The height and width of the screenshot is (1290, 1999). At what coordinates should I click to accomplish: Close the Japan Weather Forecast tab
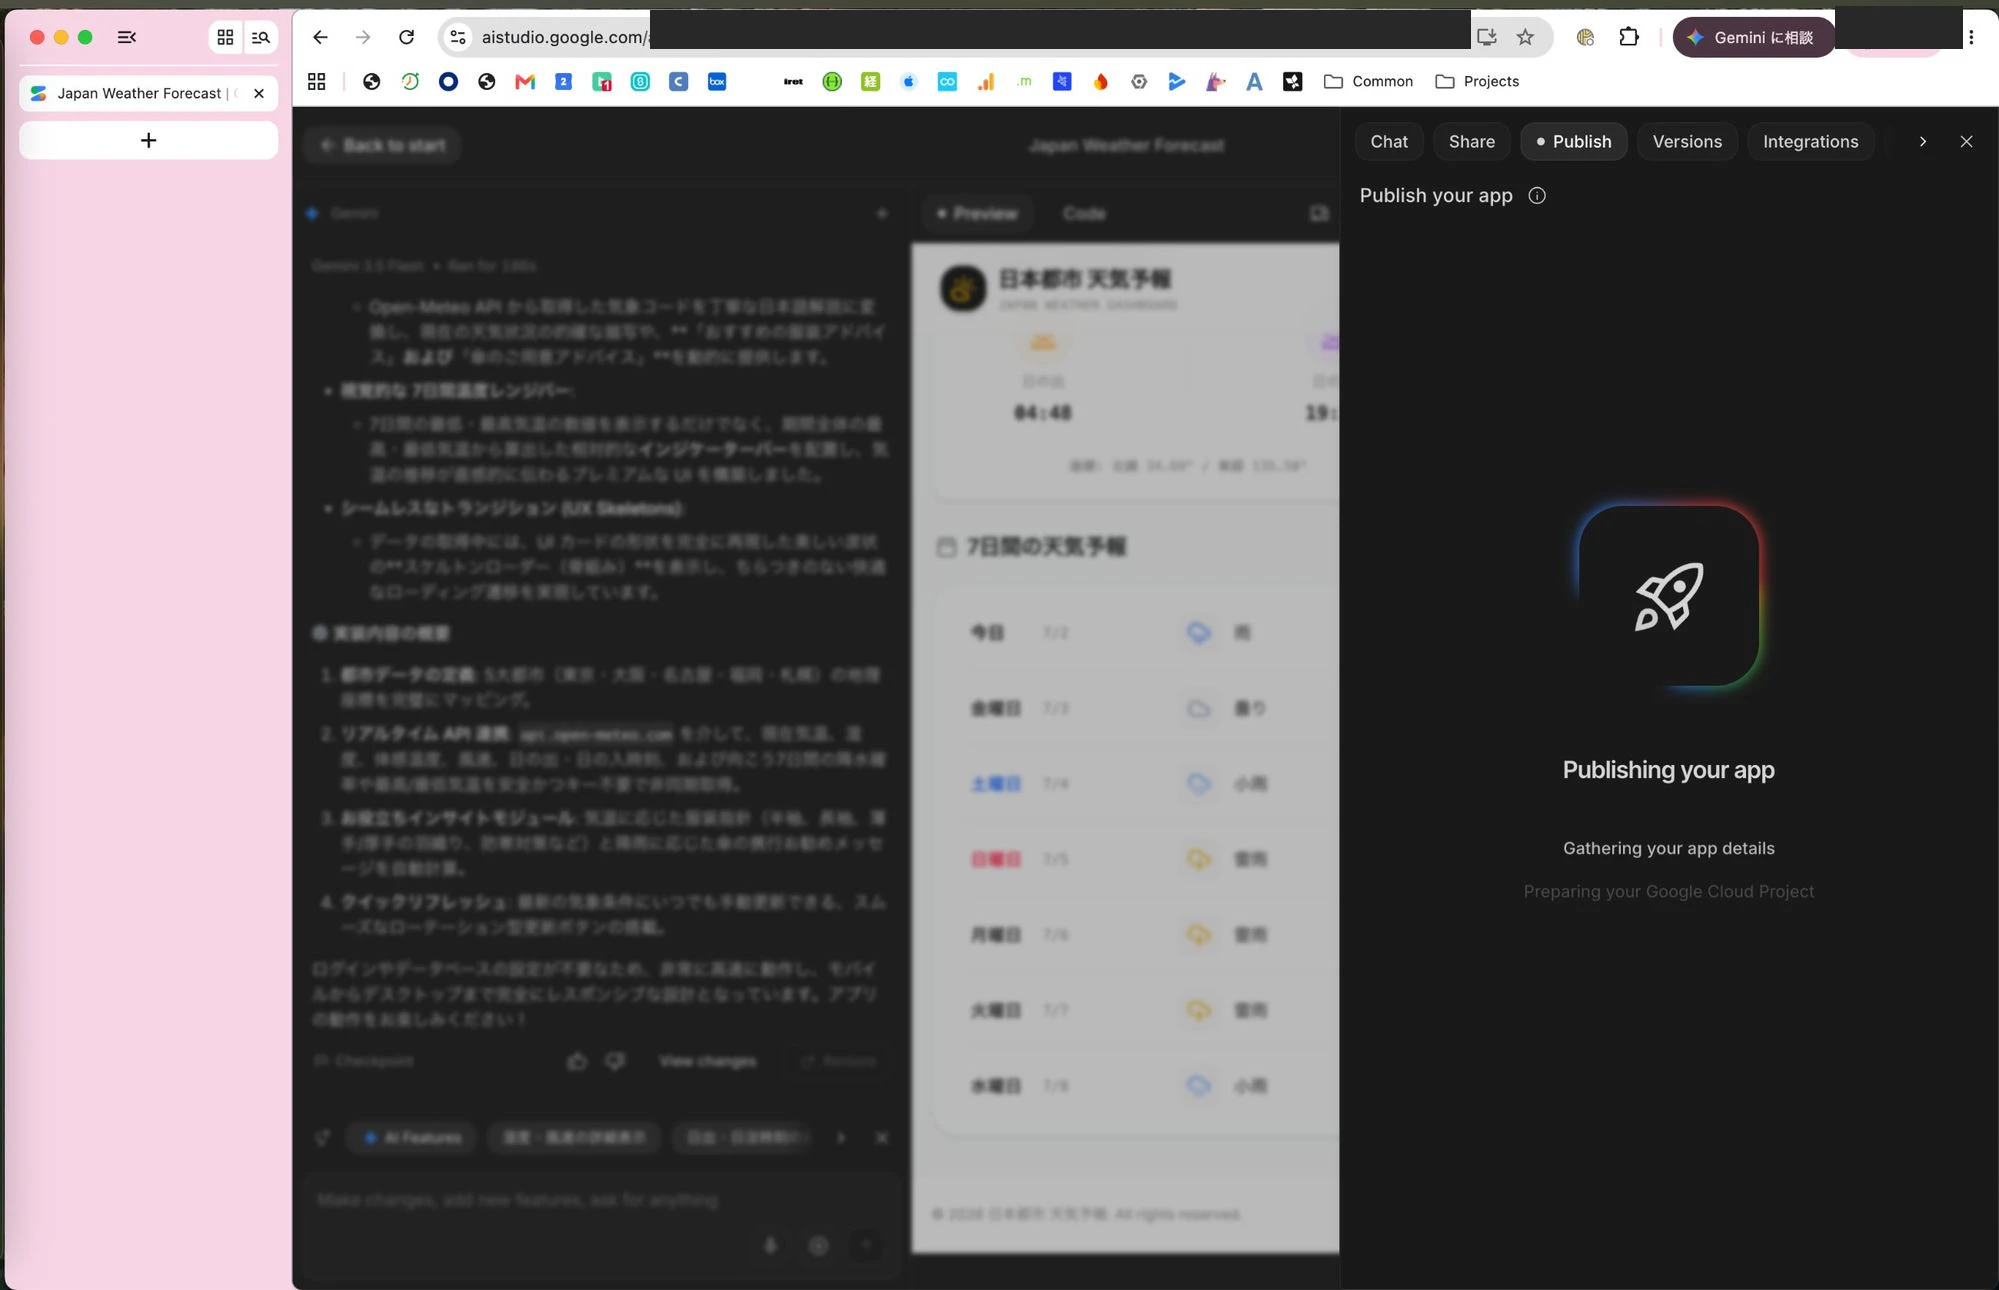(x=259, y=93)
